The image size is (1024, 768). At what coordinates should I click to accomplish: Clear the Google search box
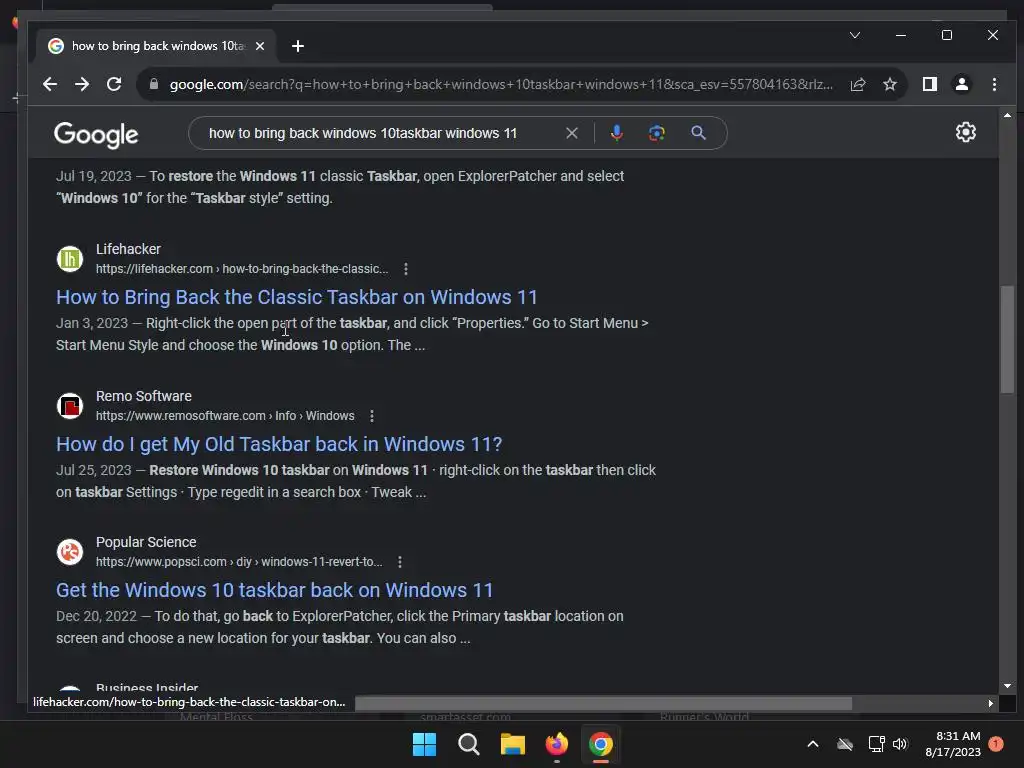571,133
